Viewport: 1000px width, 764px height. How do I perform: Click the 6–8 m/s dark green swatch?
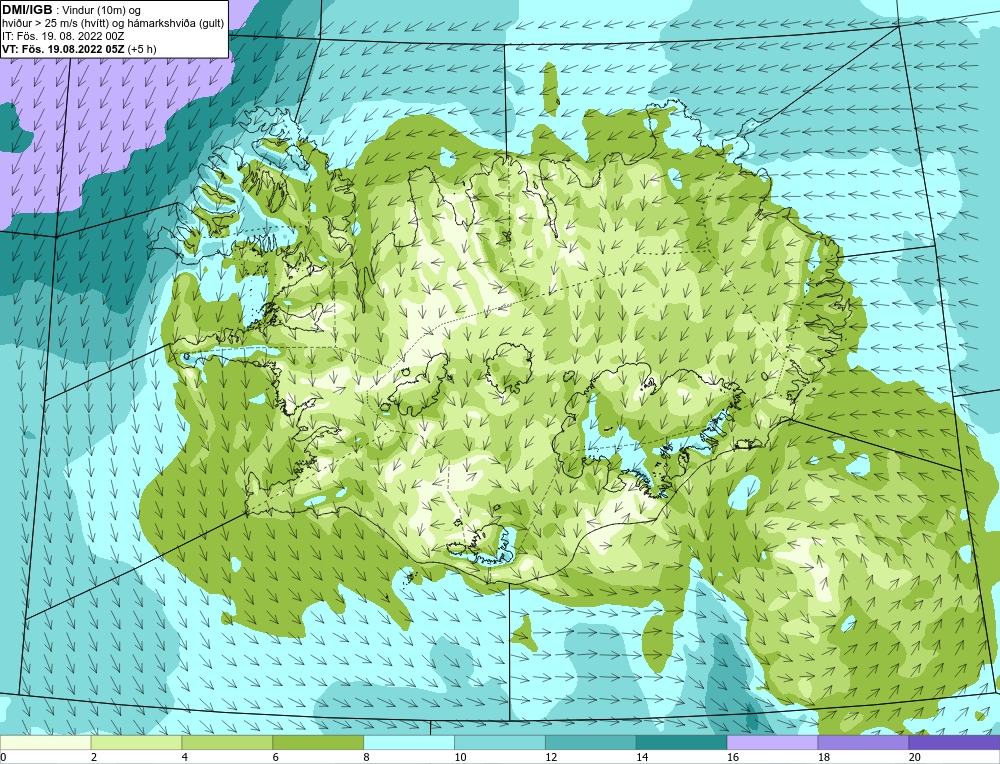tap(318, 742)
